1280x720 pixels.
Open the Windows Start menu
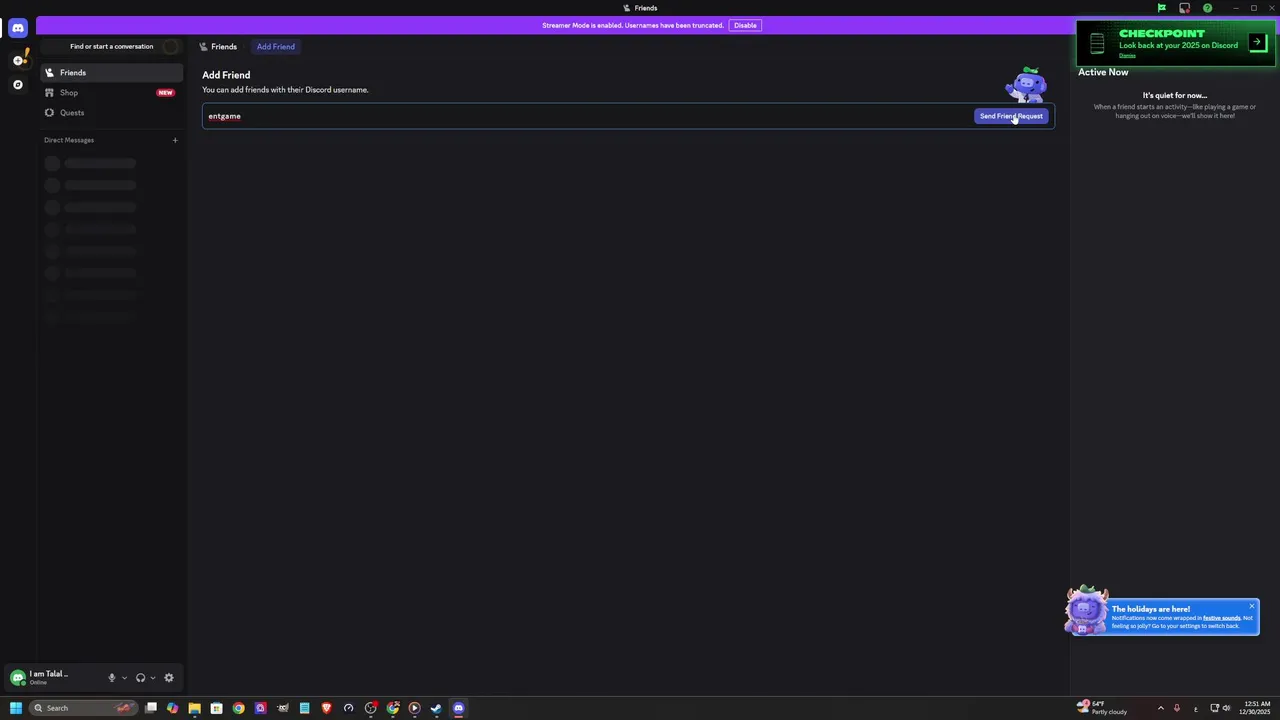[16, 708]
